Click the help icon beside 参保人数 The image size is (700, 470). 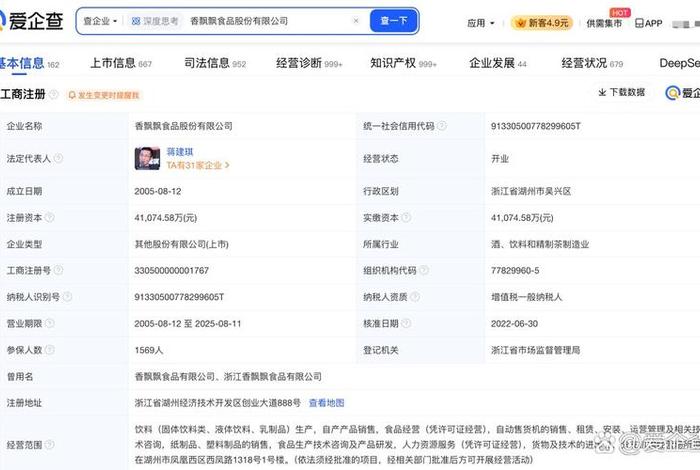tap(50, 349)
